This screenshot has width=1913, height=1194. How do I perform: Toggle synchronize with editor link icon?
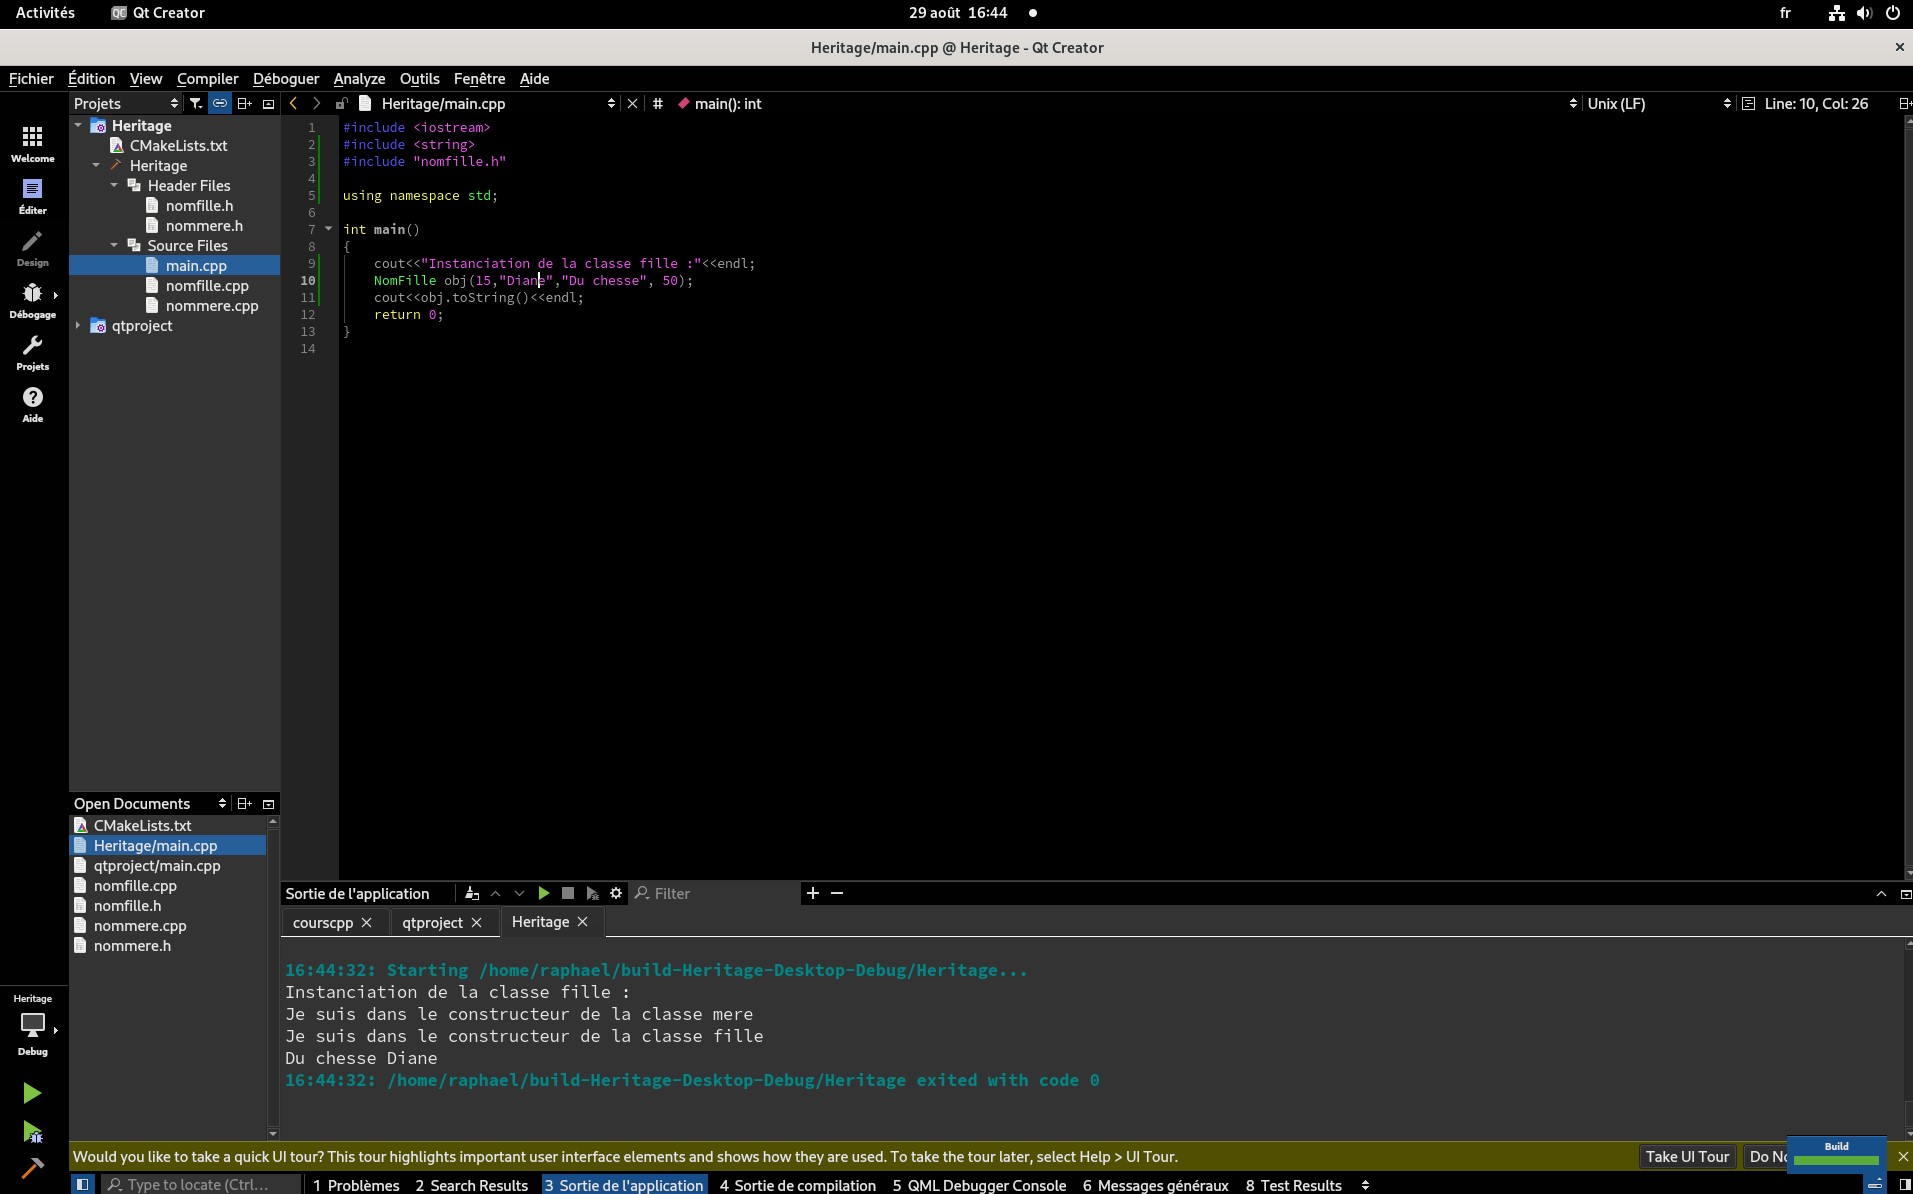click(220, 103)
